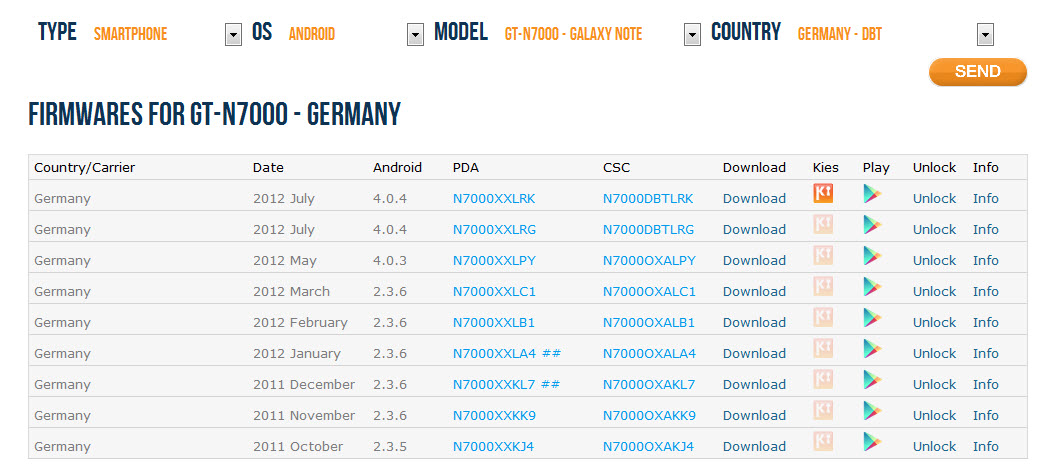Viewport: 1042px width, 470px height.
Task: Open CSC link N7000DBTLRG
Action: coord(649,229)
